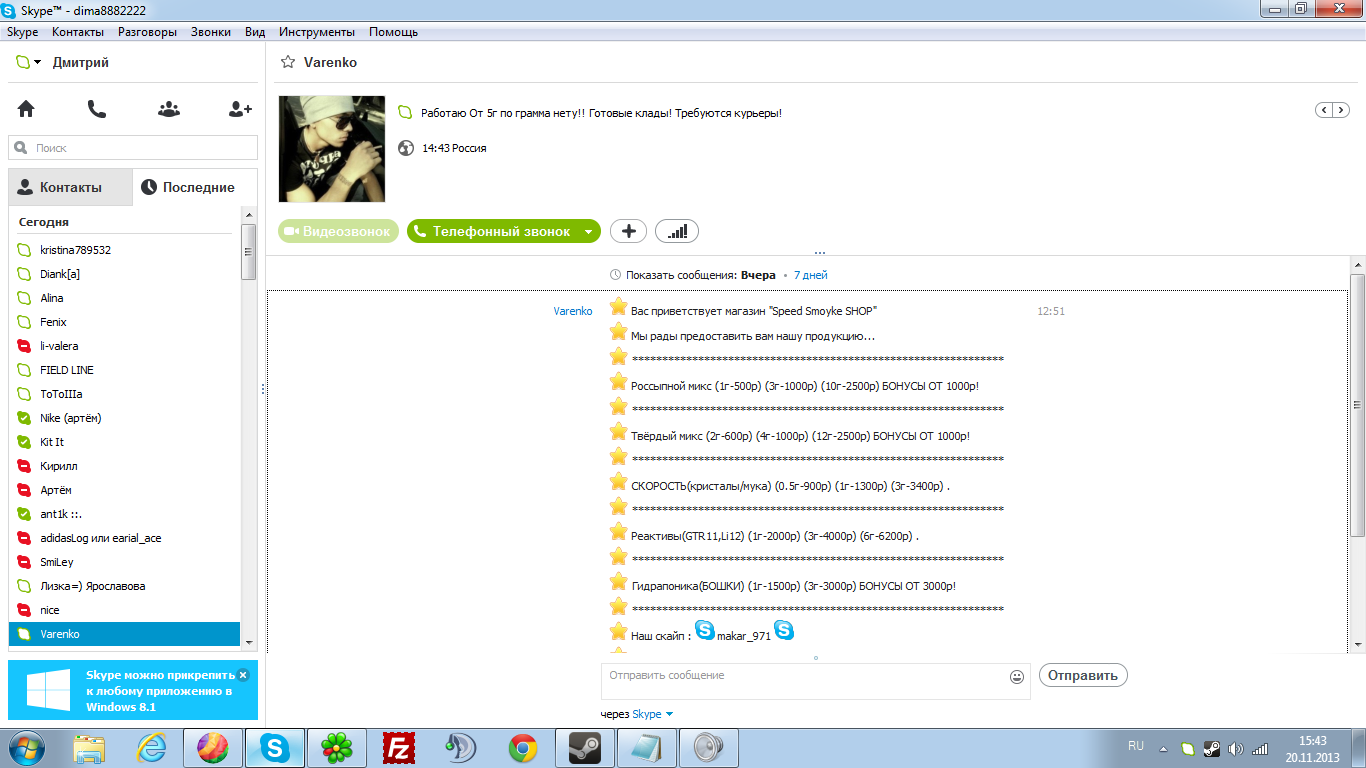Show hidden system tray icons
Image resolution: width=1366 pixels, height=768 pixels.
(x=1163, y=748)
